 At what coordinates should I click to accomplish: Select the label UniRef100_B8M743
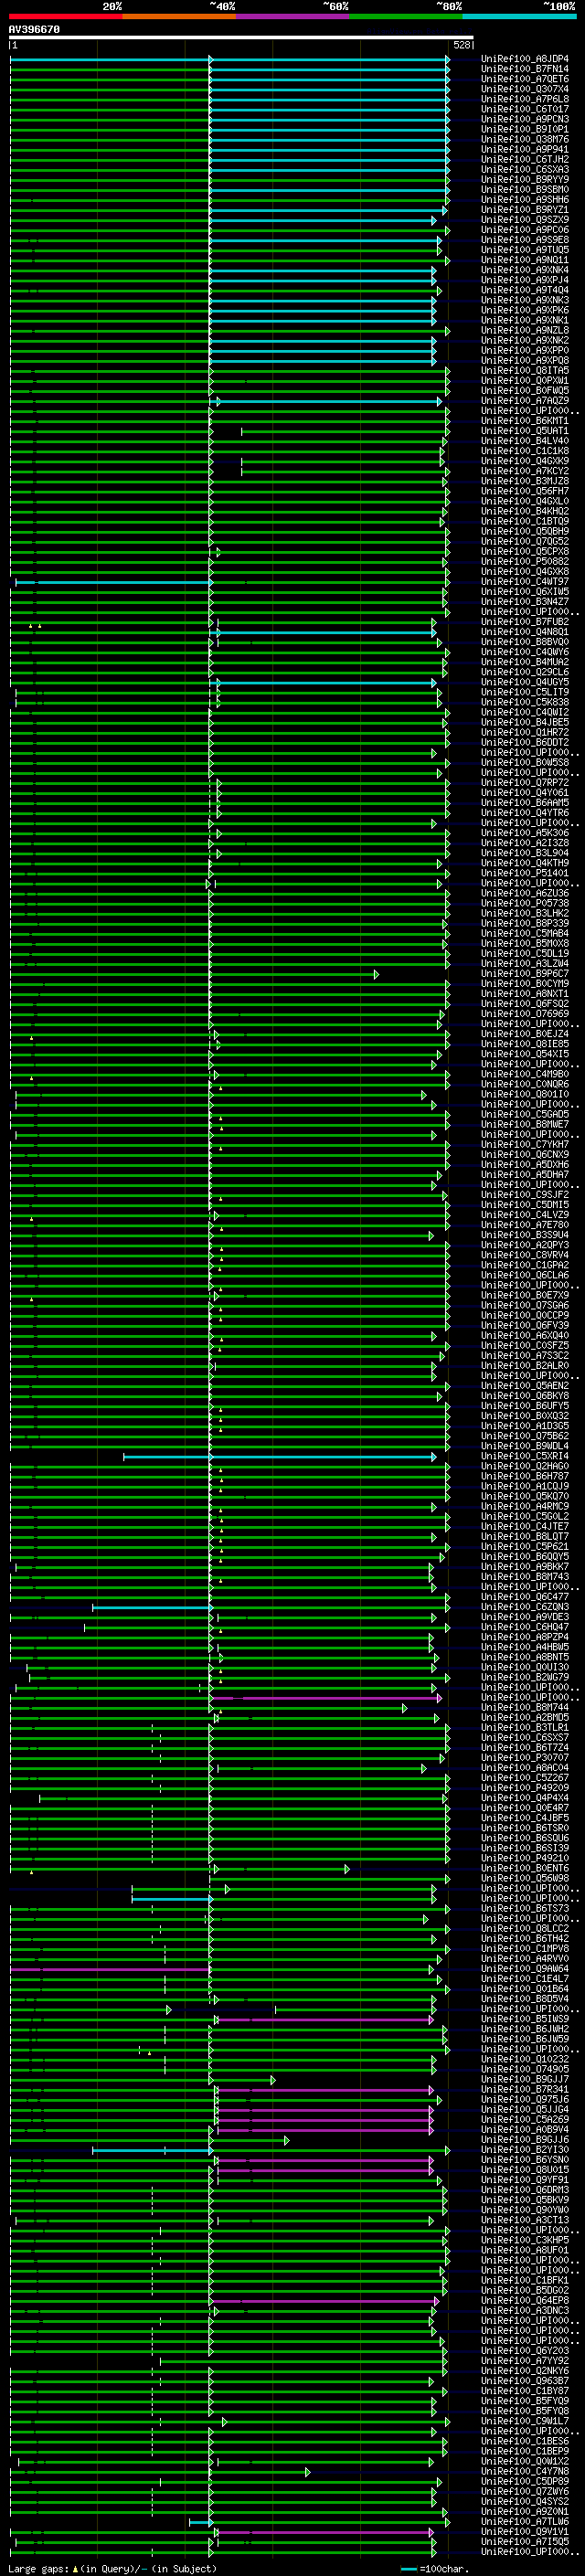pos(525,1578)
